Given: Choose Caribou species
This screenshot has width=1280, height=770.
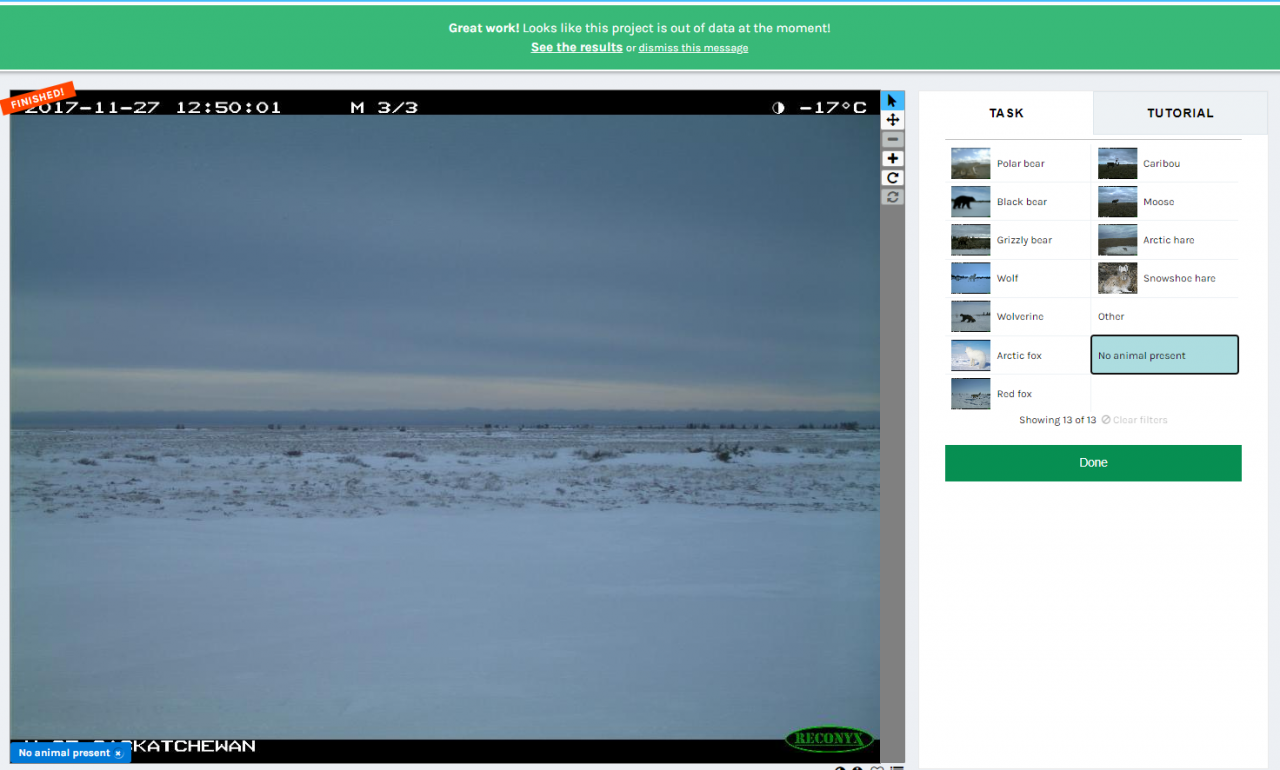Looking at the screenshot, I should [1165, 163].
